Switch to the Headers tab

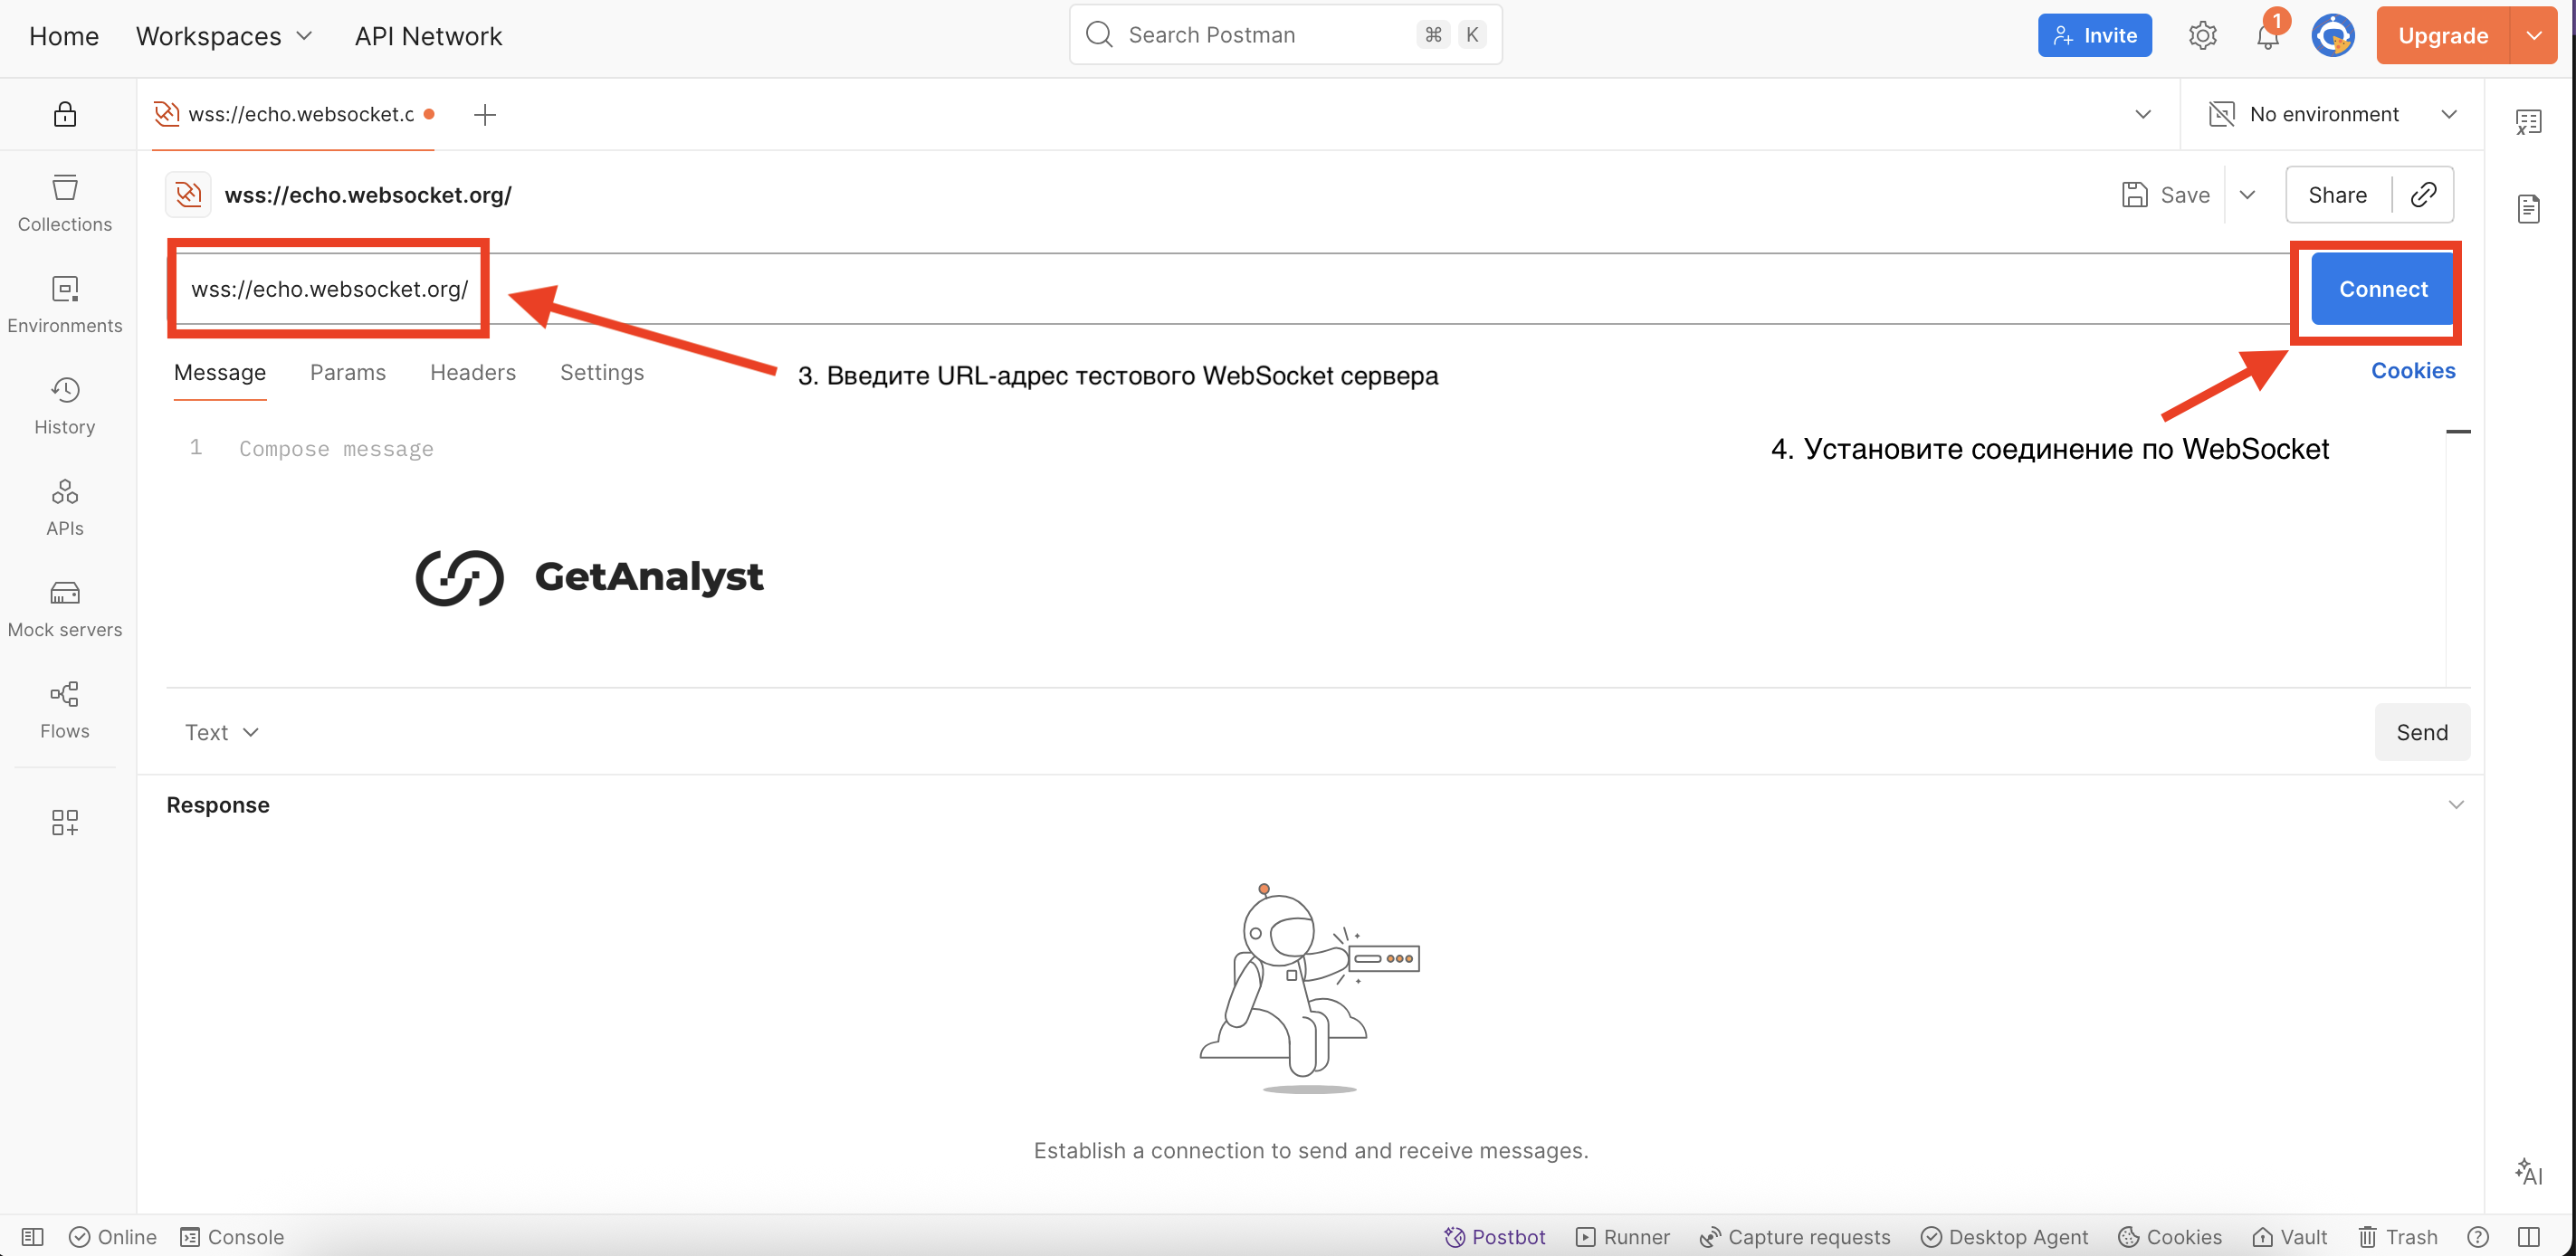473,372
